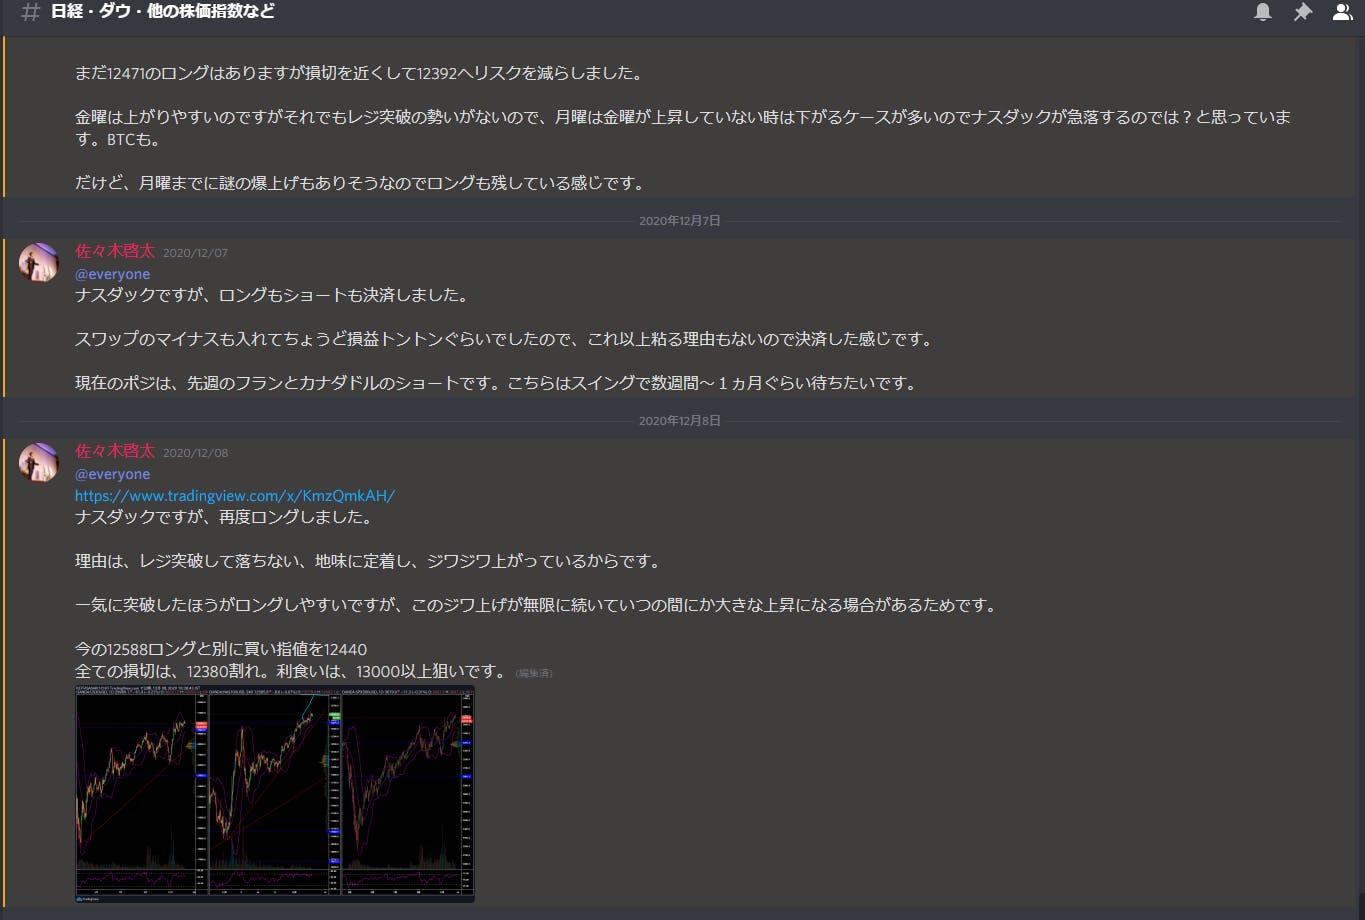Viewport: 1365px width, 920px height.
Task: Open the tradingview.com/x/KmzQmkAH link
Action: (x=235, y=495)
